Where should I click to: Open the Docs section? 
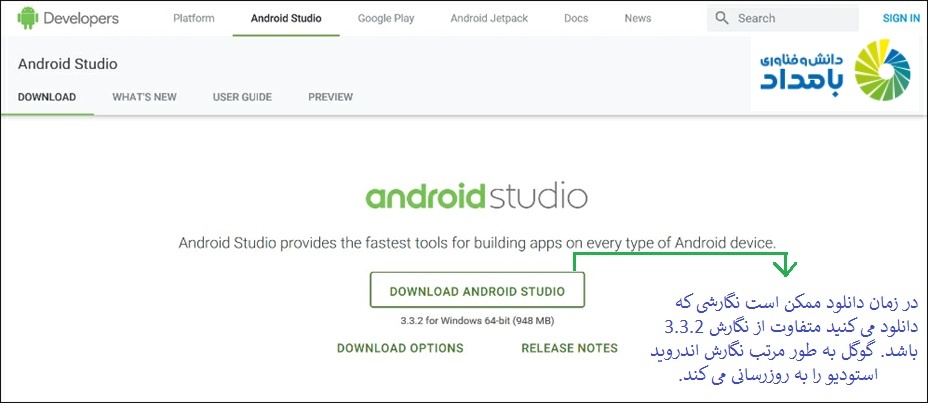576,18
